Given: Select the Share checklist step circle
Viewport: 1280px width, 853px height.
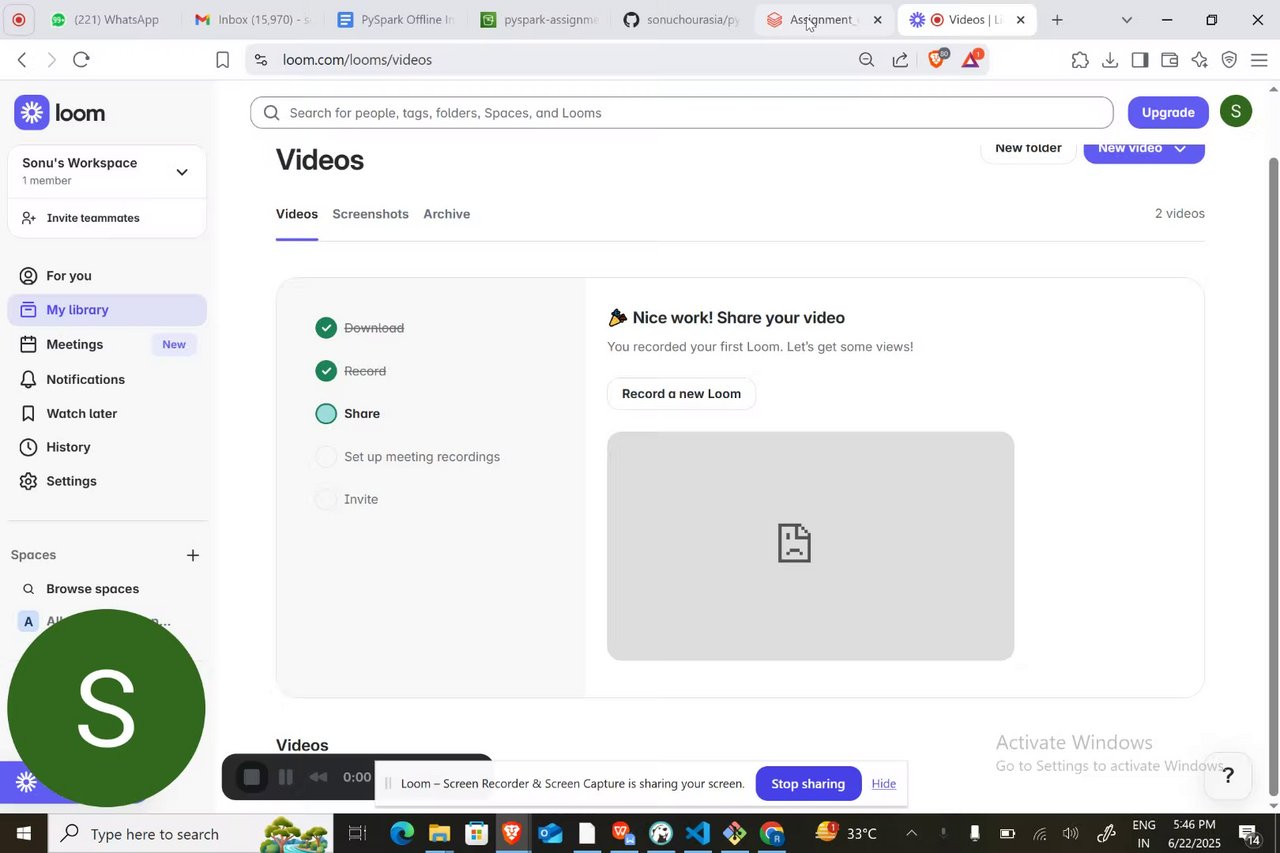Looking at the screenshot, I should point(326,414).
